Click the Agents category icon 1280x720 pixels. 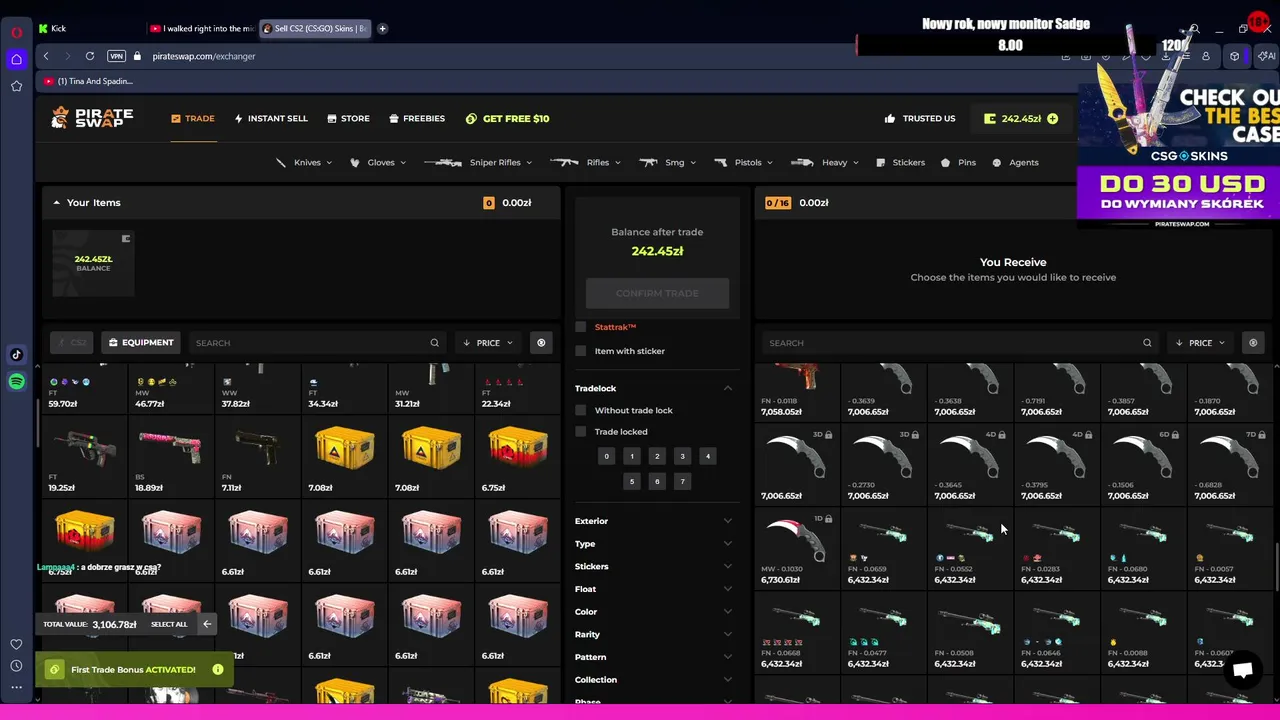(x=996, y=162)
